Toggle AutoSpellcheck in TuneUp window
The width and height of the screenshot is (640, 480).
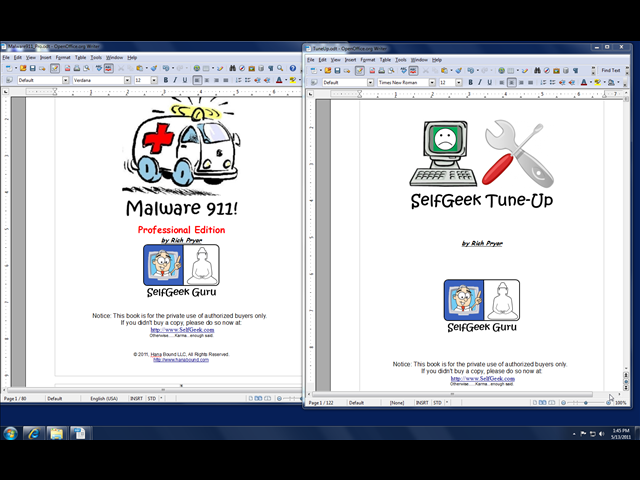point(414,71)
